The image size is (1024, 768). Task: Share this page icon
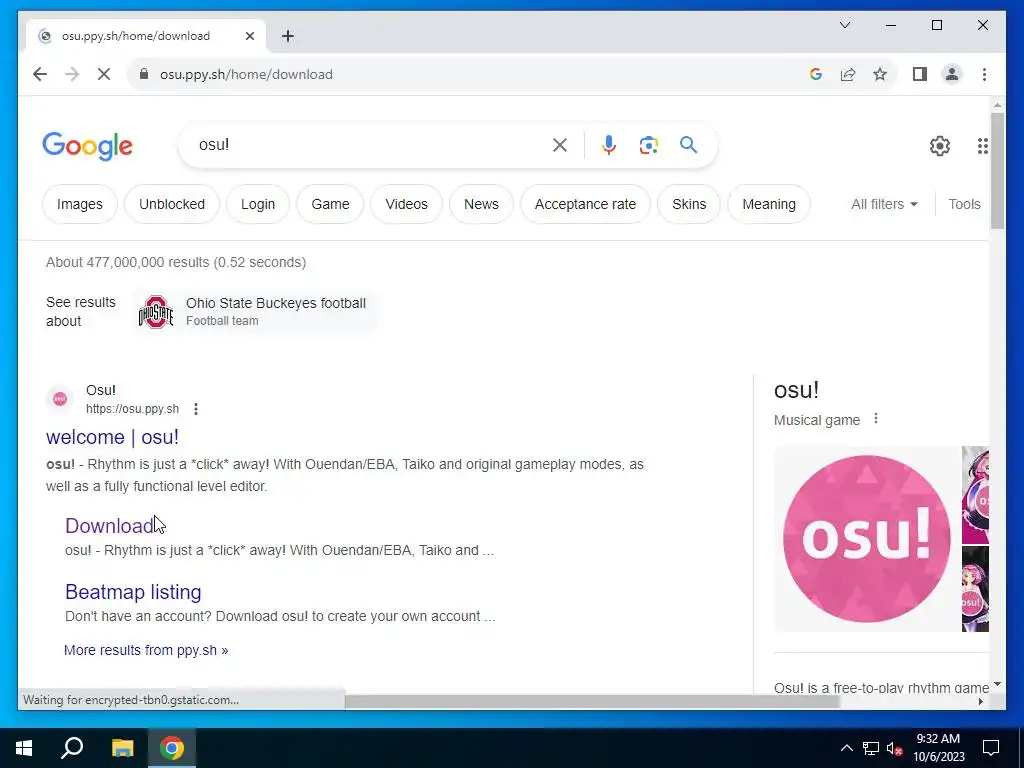point(848,74)
